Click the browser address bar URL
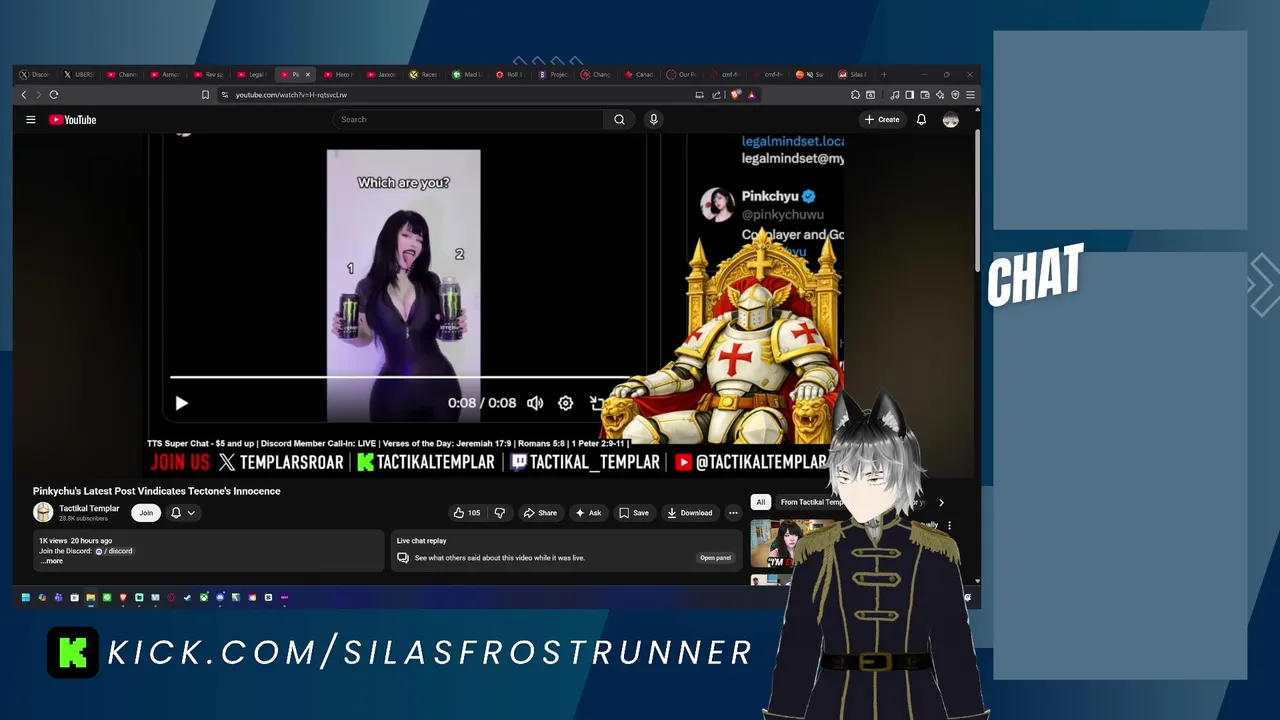This screenshot has height=720, width=1280. [x=291, y=95]
